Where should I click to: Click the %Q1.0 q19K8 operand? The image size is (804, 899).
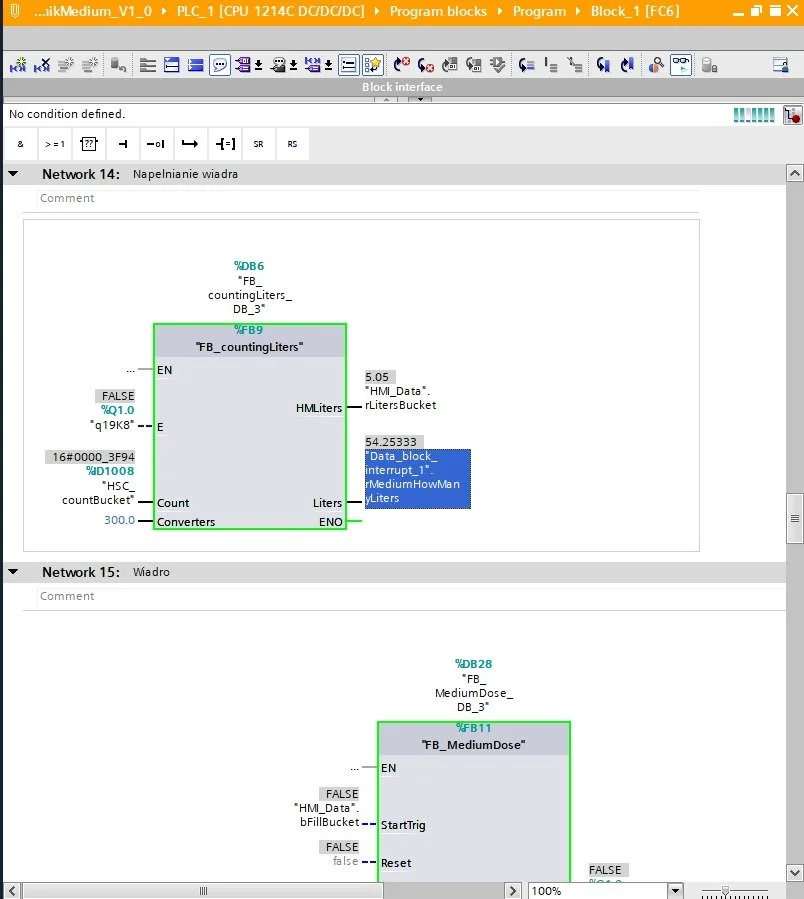[114, 417]
